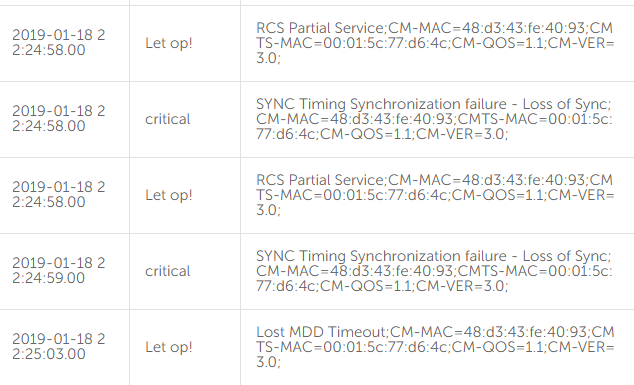Click the Let op! level beside Lost MDD Timeout

point(169,347)
